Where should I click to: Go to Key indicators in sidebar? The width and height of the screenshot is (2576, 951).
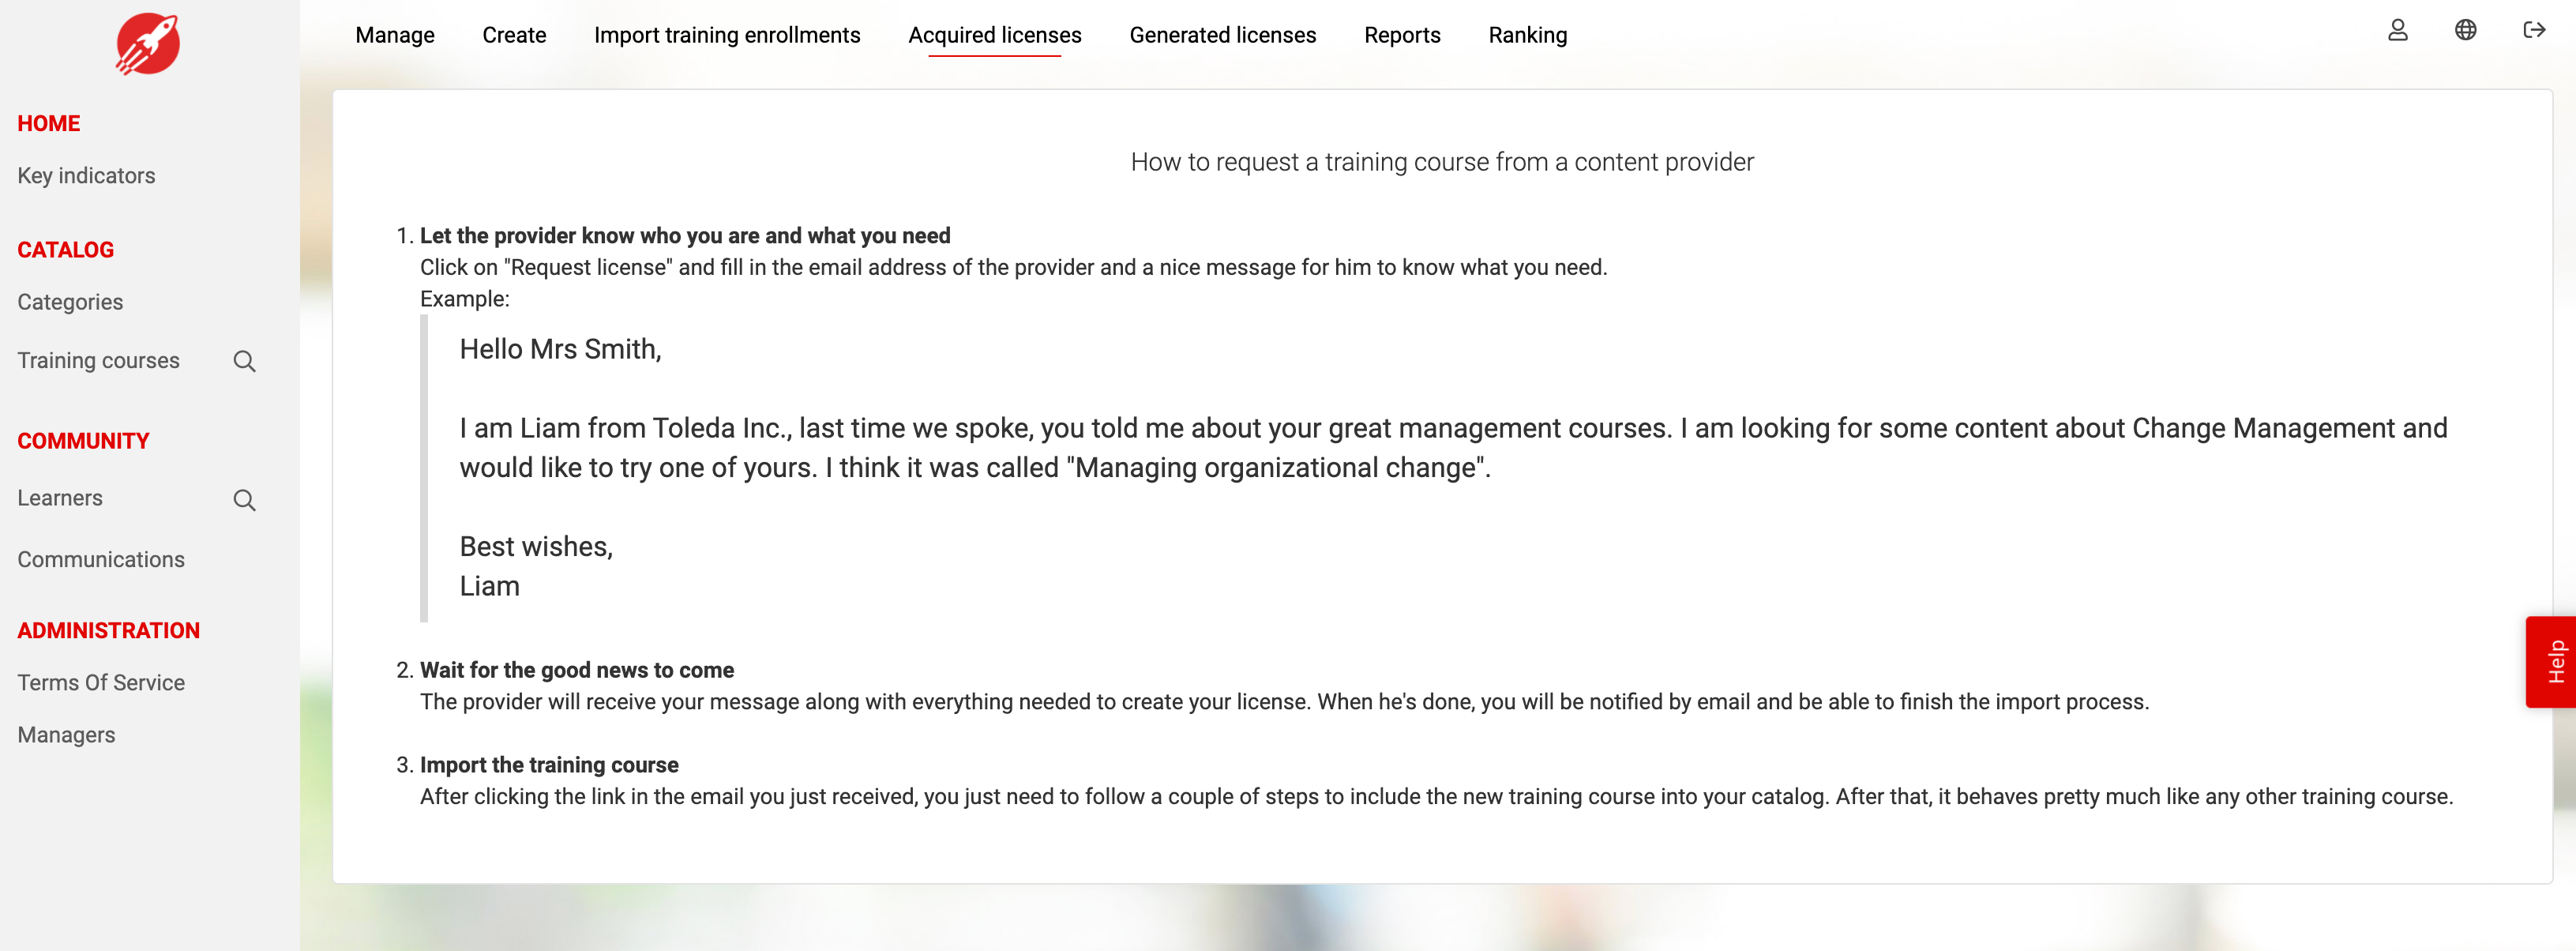pos(87,176)
